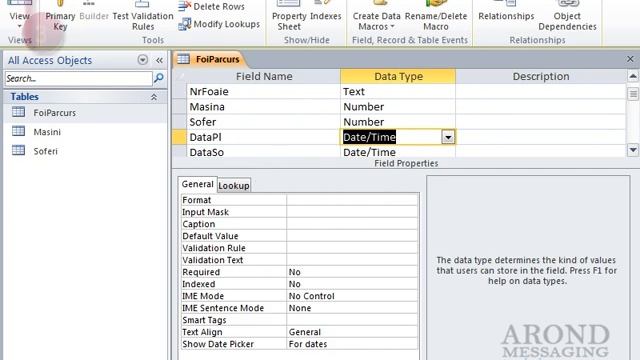The image size is (640, 360).
Task: Select the Masina field name cell
Action: point(264,107)
